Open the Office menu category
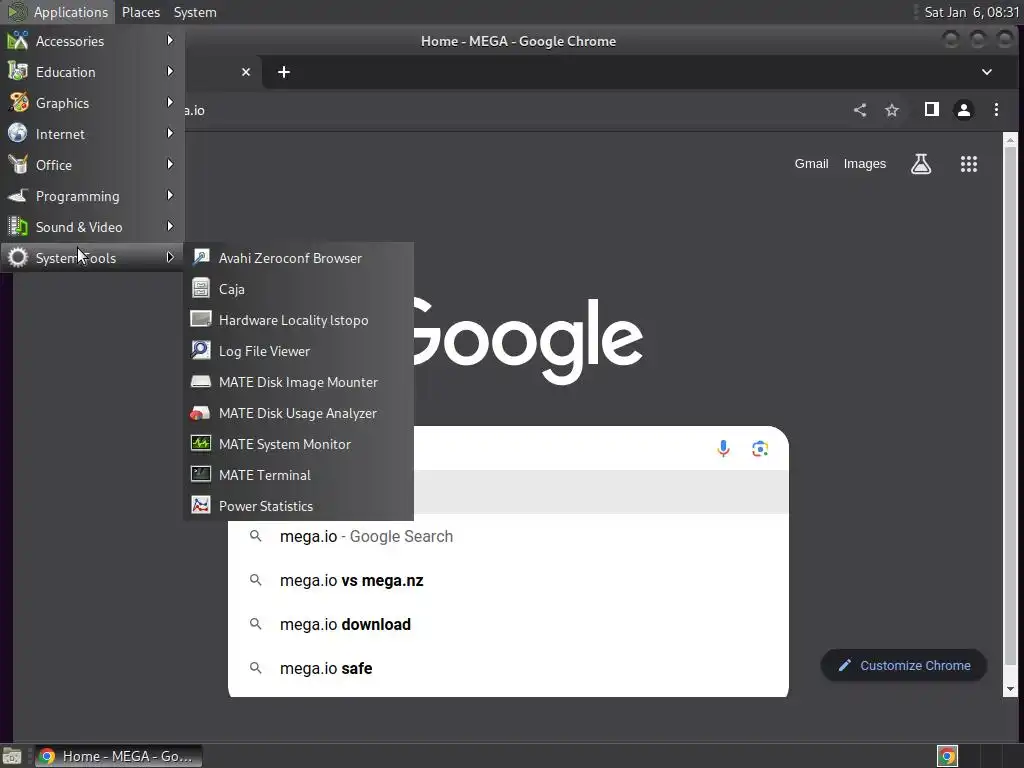The width and height of the screenshot is (1024, 768). coord(92,165)
